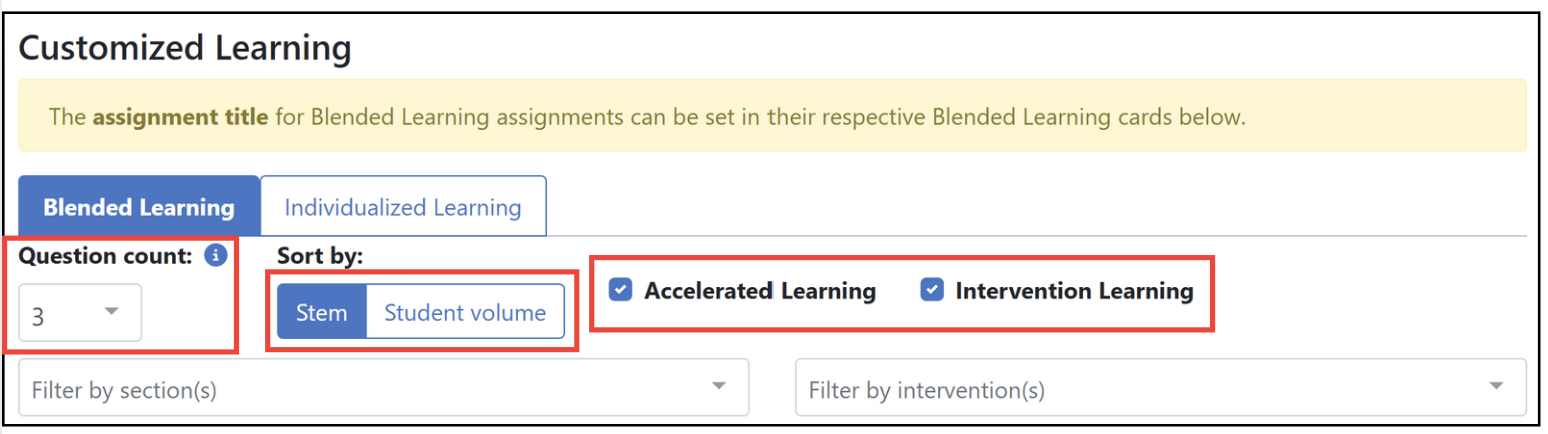Click the Accelerated Learning label text
Image resolution: width=1548 pixels, height=434 pixels.
[x=760, y=291]
